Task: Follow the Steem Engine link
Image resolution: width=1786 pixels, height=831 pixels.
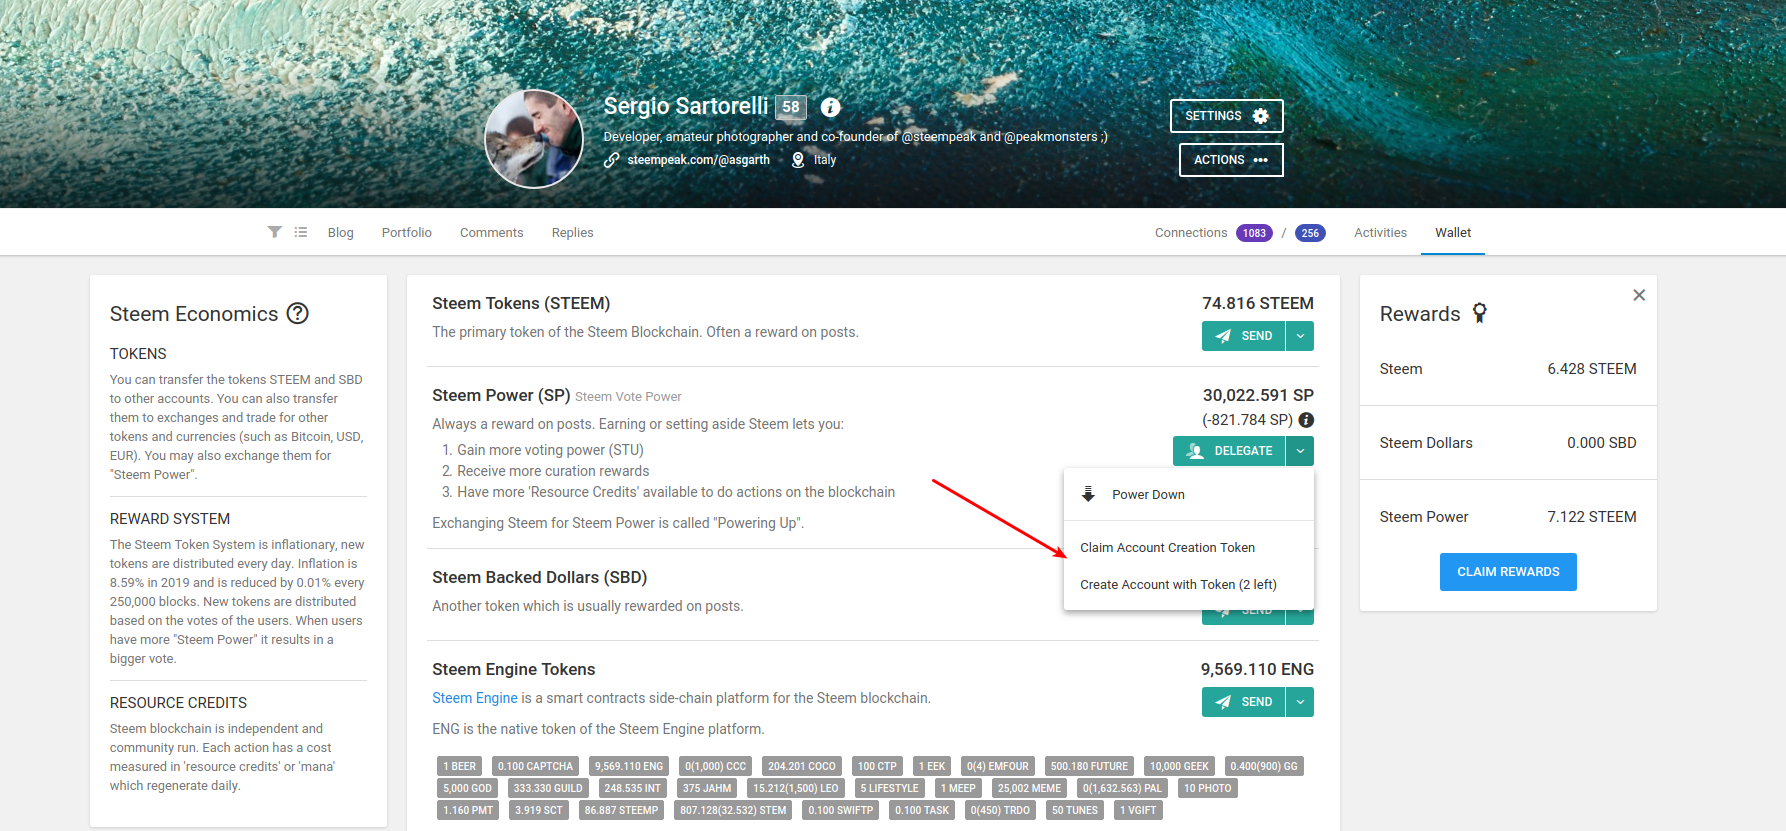Action: click(x=474, y=698)
